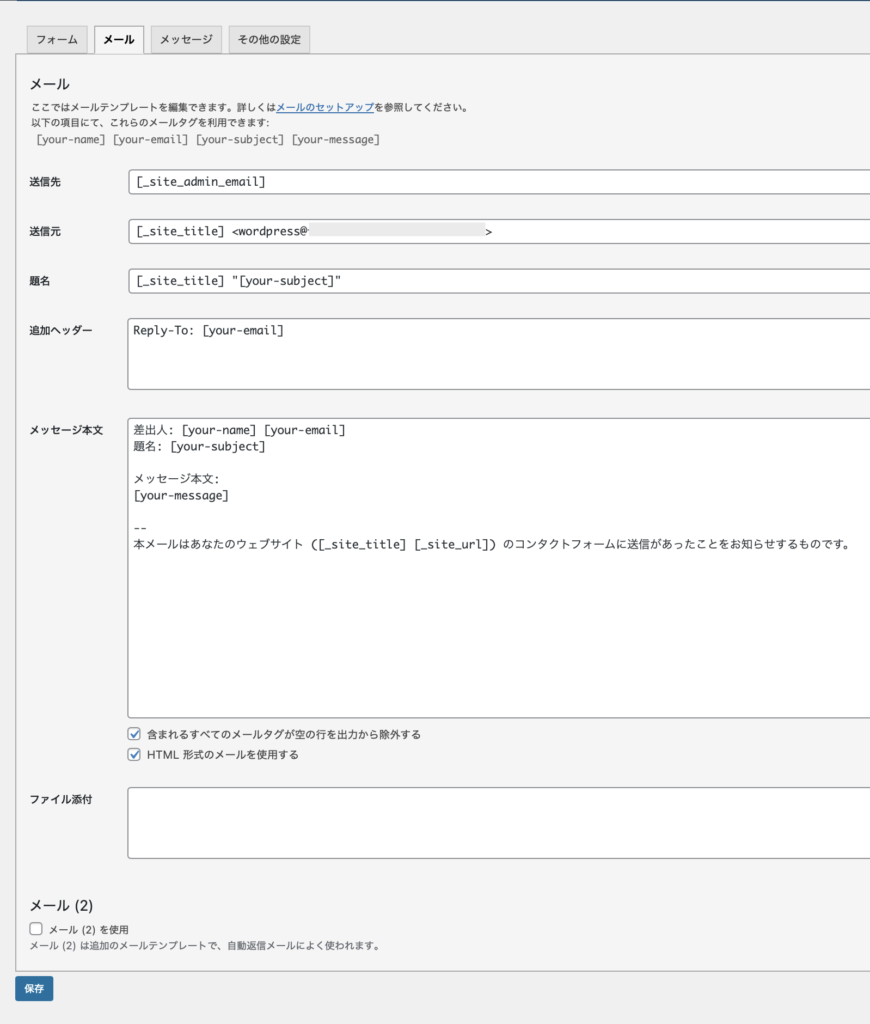Open the メールのセットアップ link

point(325,107)
